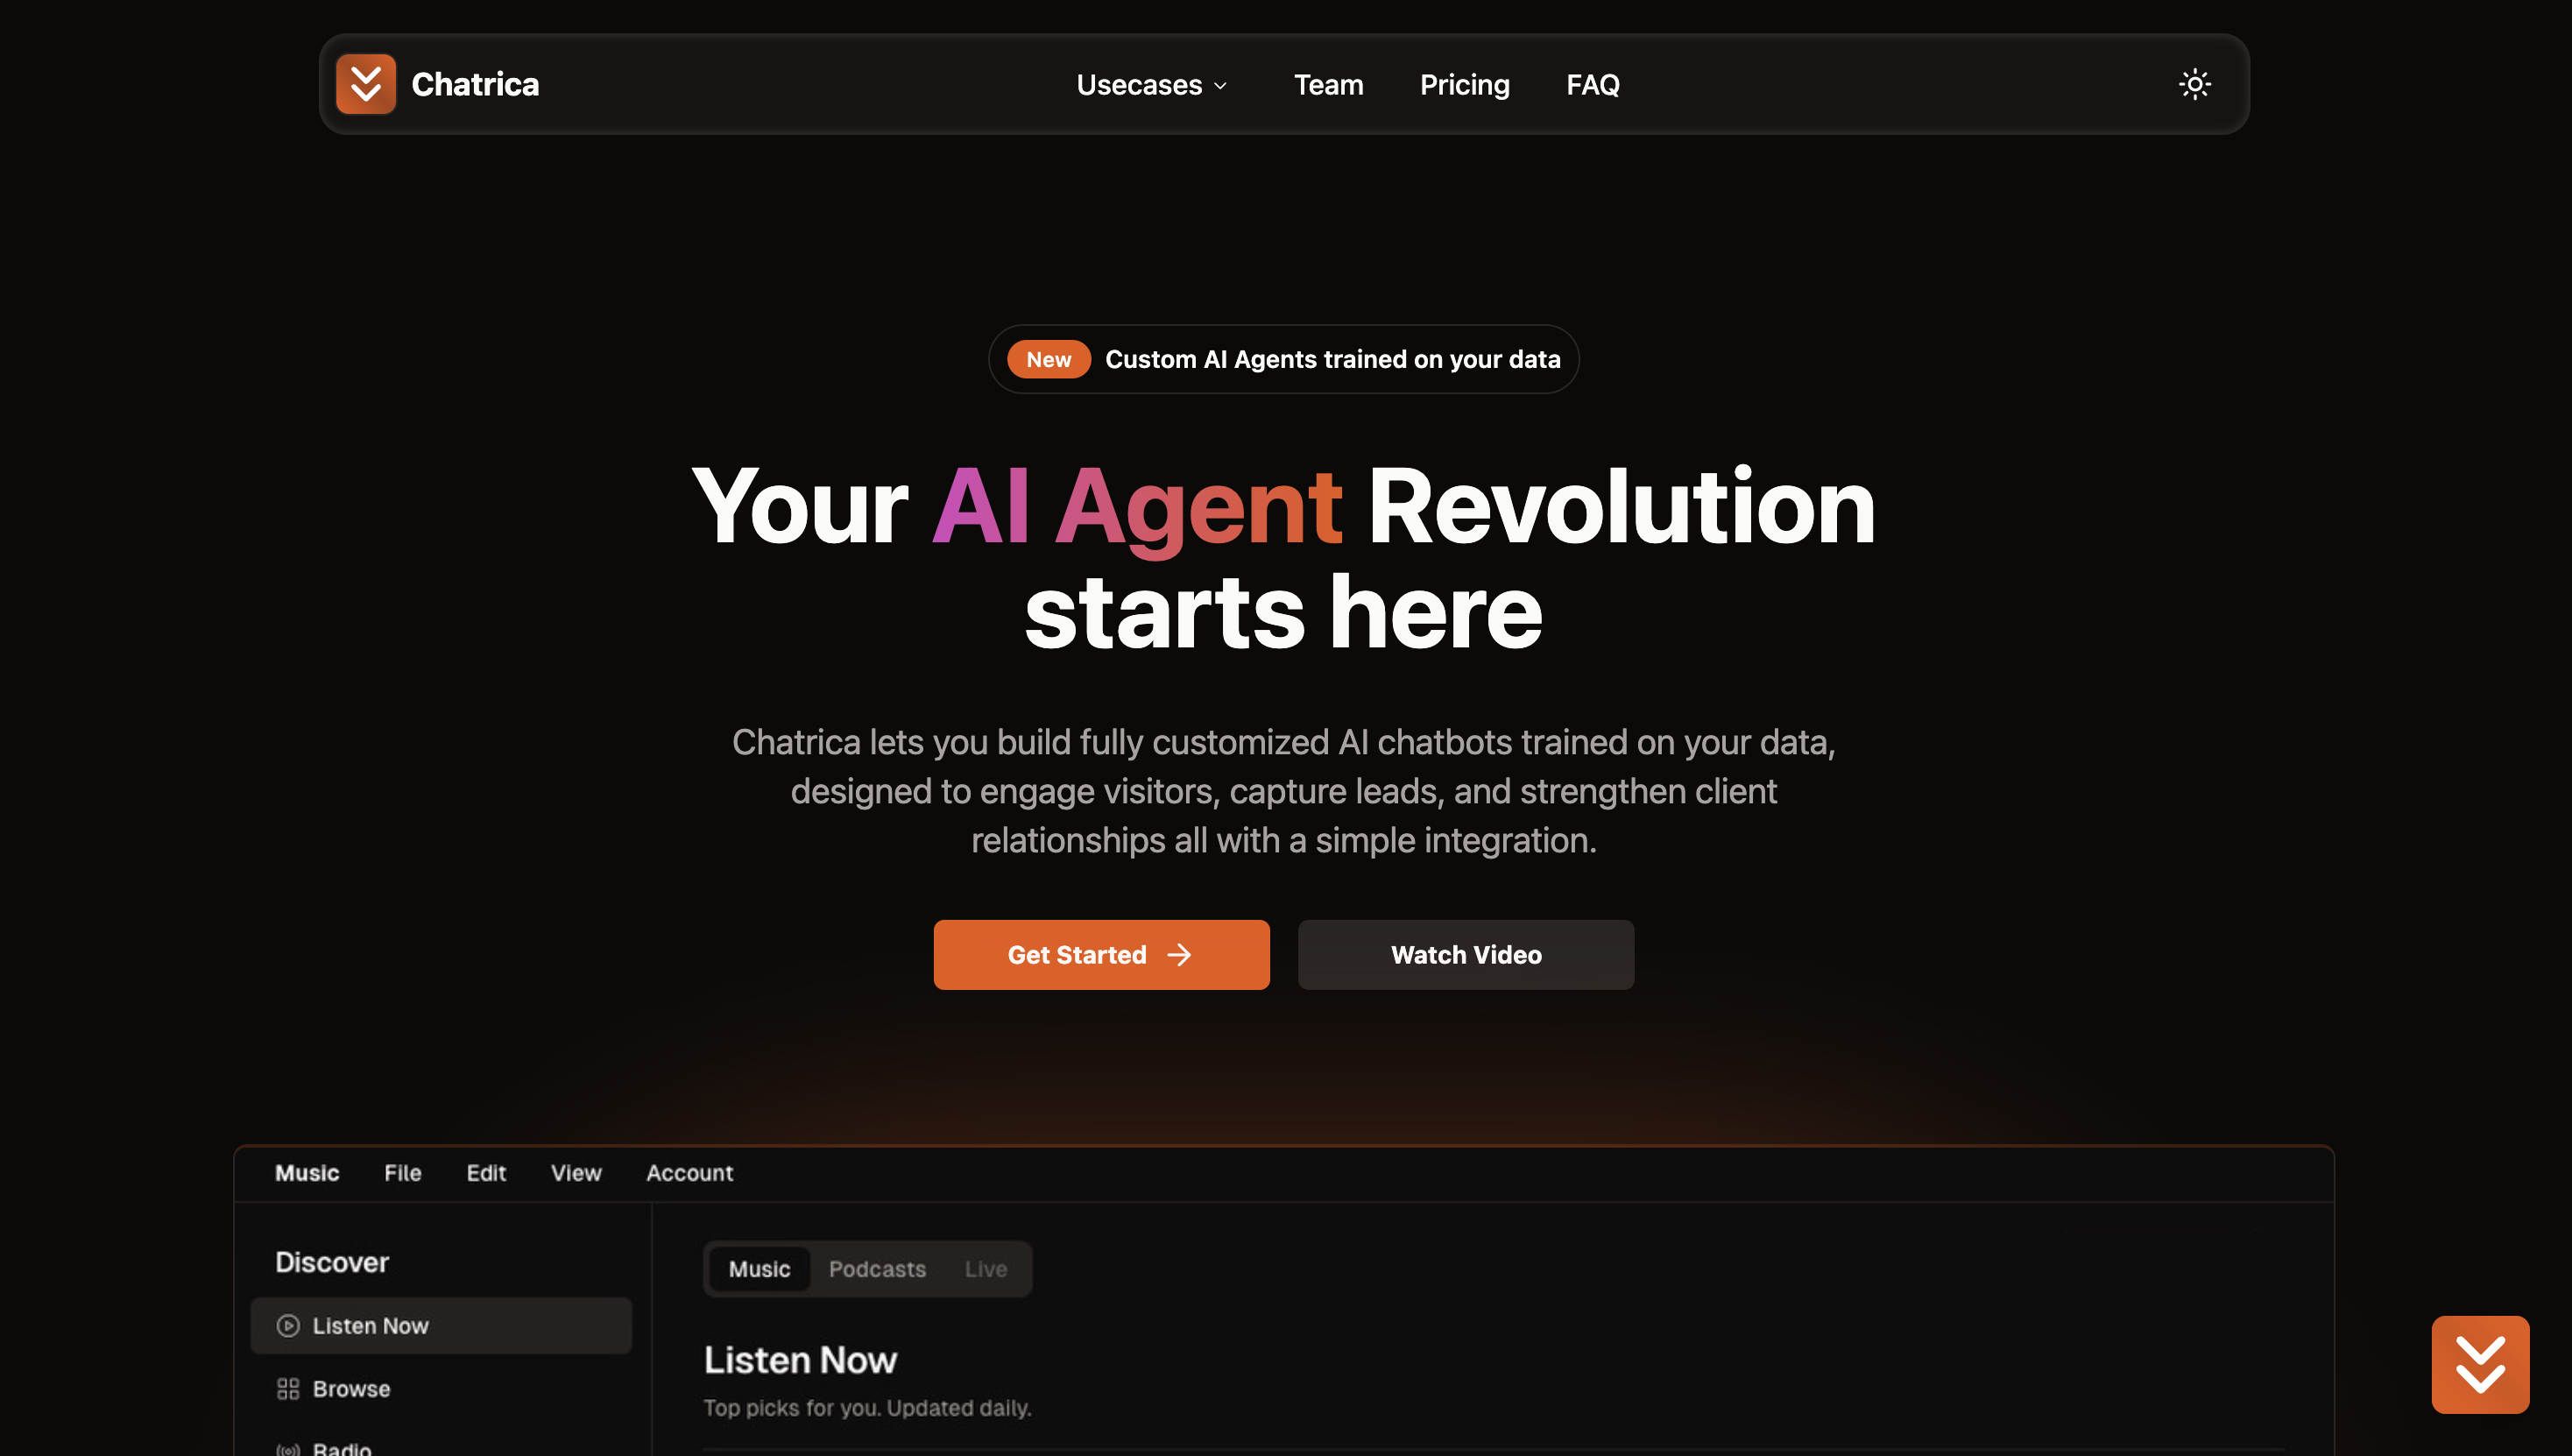Click the Listen Now play circle icon

click(288, 1325)
